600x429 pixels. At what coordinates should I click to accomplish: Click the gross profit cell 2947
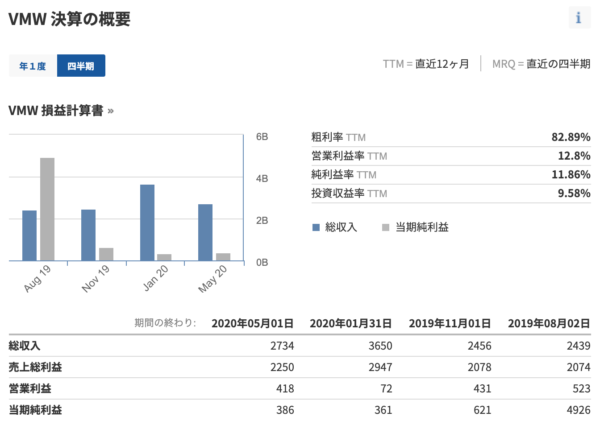380,367
